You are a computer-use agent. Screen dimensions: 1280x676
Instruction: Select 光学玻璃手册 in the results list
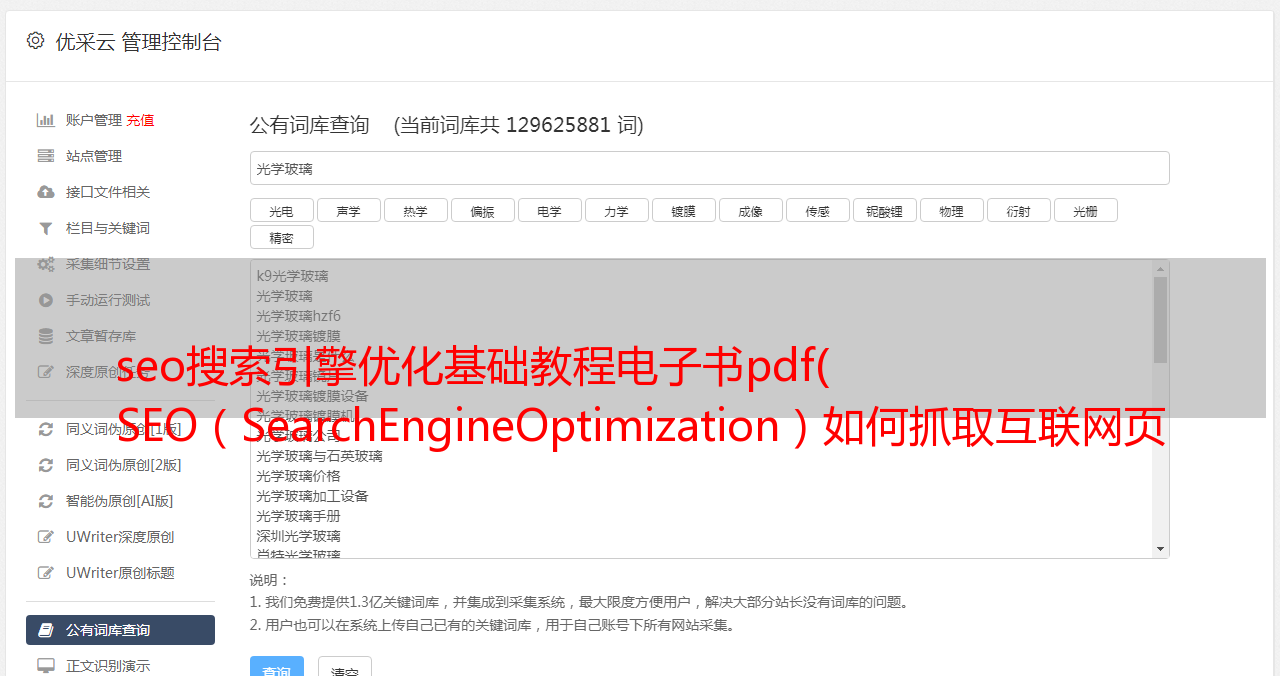click(298, 516)
